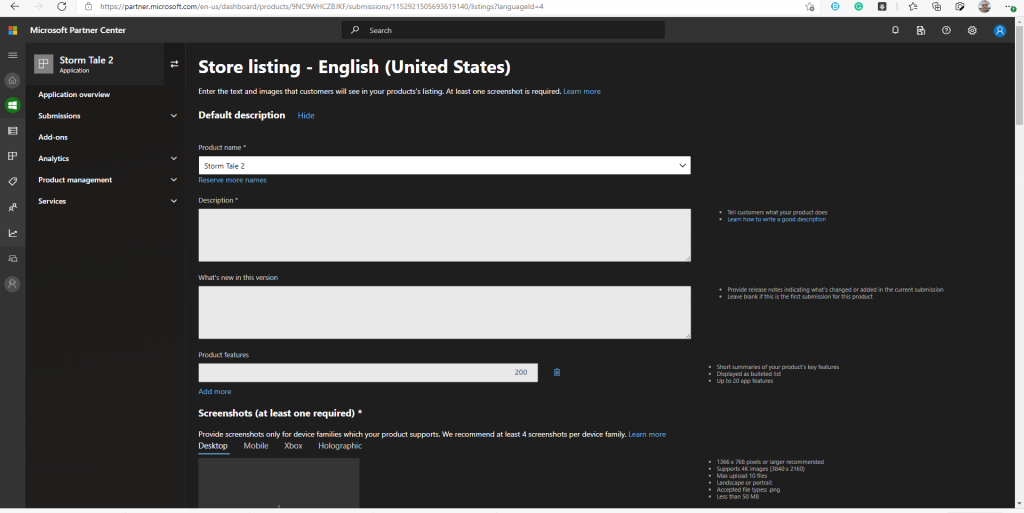Expand the Product management section
Screen dimensions: 1024x513
(174, 180)
